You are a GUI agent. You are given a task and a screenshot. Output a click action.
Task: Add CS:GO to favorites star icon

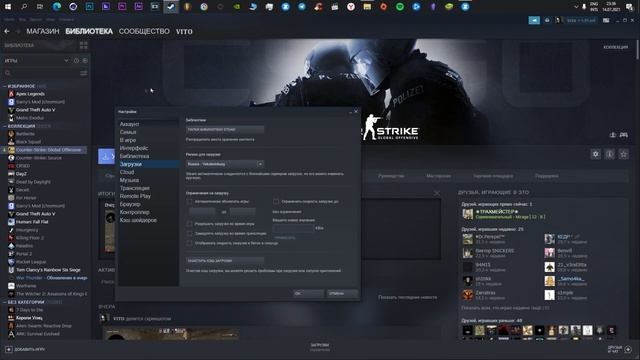tap(623, 154)
